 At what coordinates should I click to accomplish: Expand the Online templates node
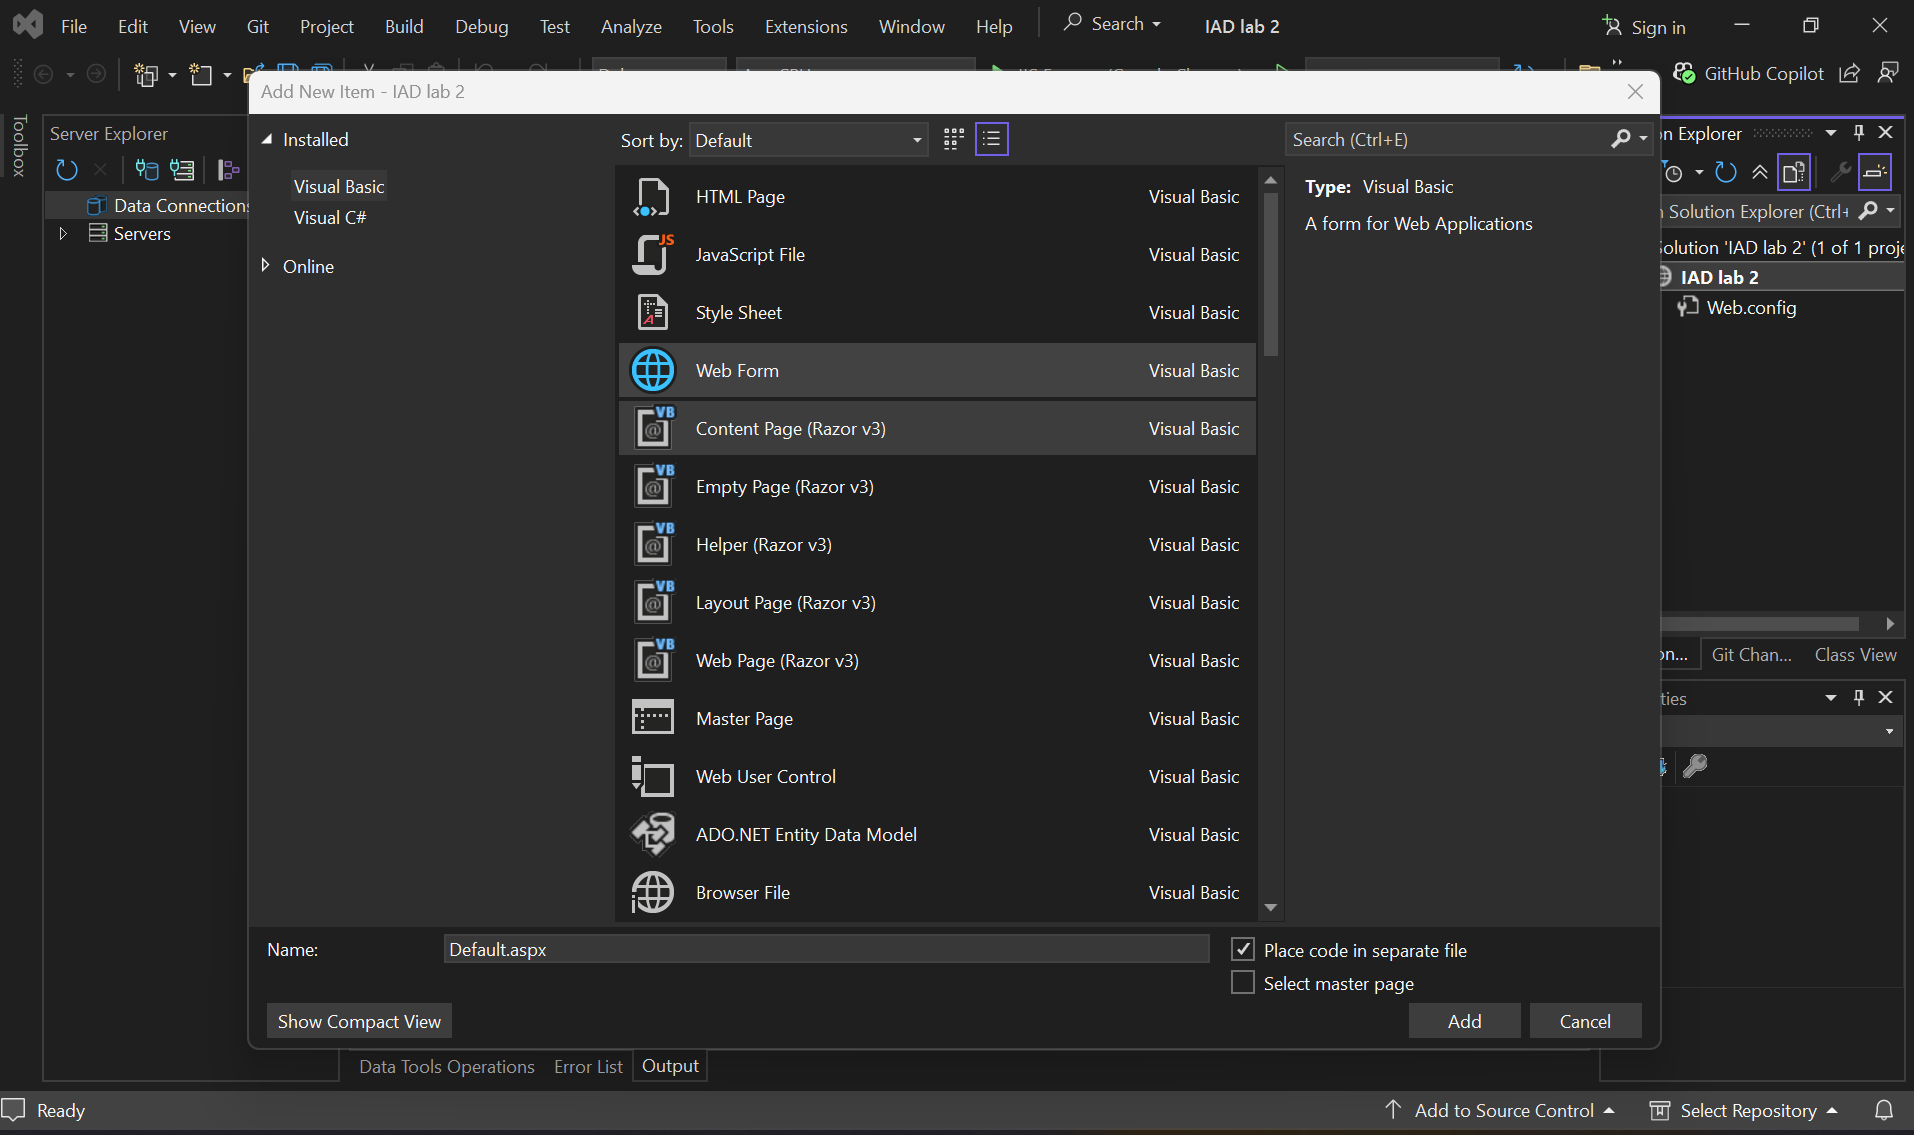click(265, 265)
